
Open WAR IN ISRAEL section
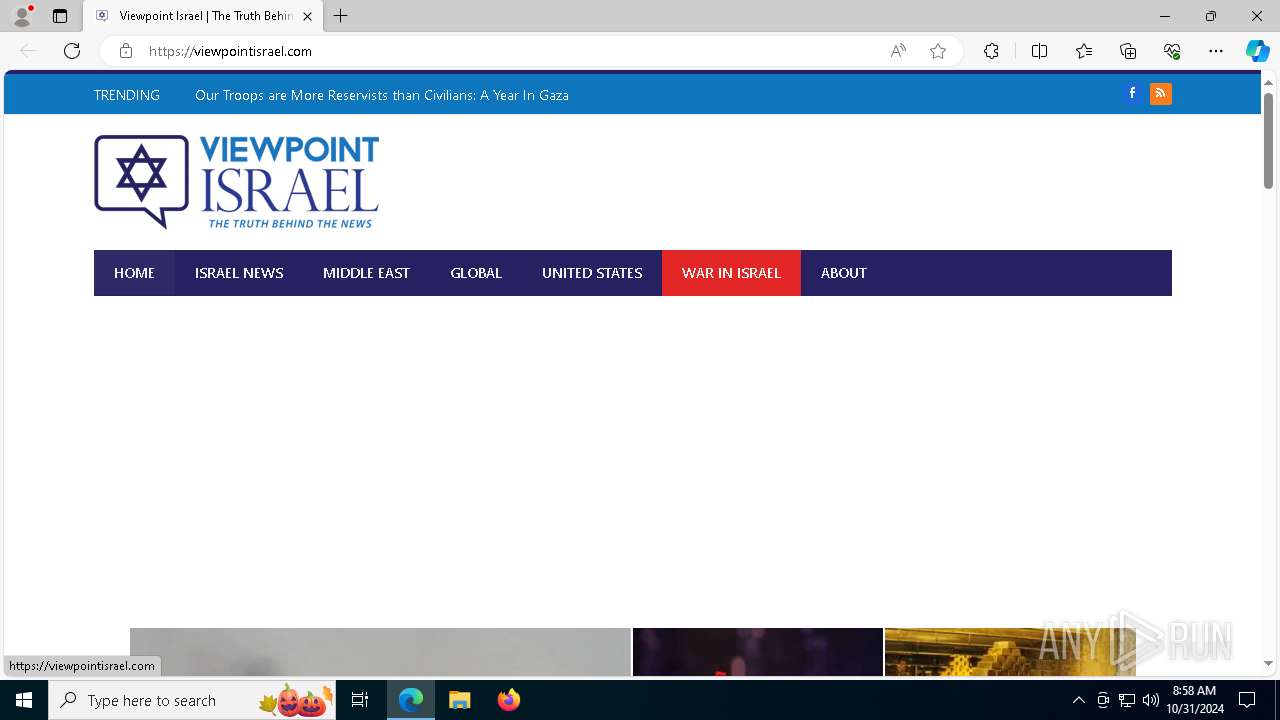pos(731,273)
